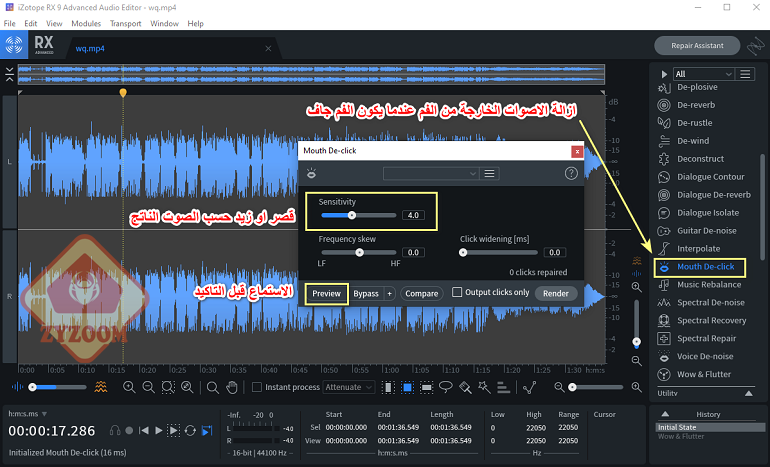Click the Play transport button
The width and height of the screenshot is (770, 467).
coord(159,431)
